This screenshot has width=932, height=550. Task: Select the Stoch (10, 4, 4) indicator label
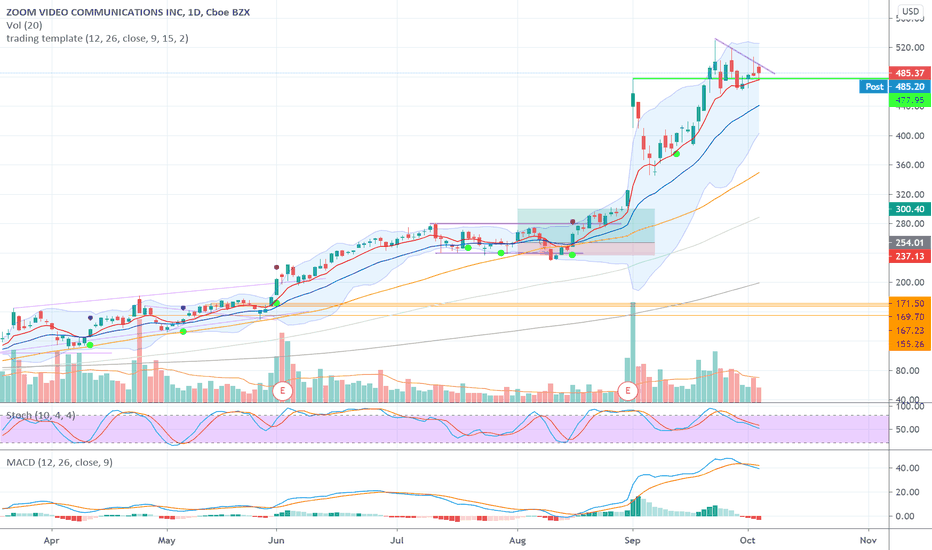[x=41, y=415]
